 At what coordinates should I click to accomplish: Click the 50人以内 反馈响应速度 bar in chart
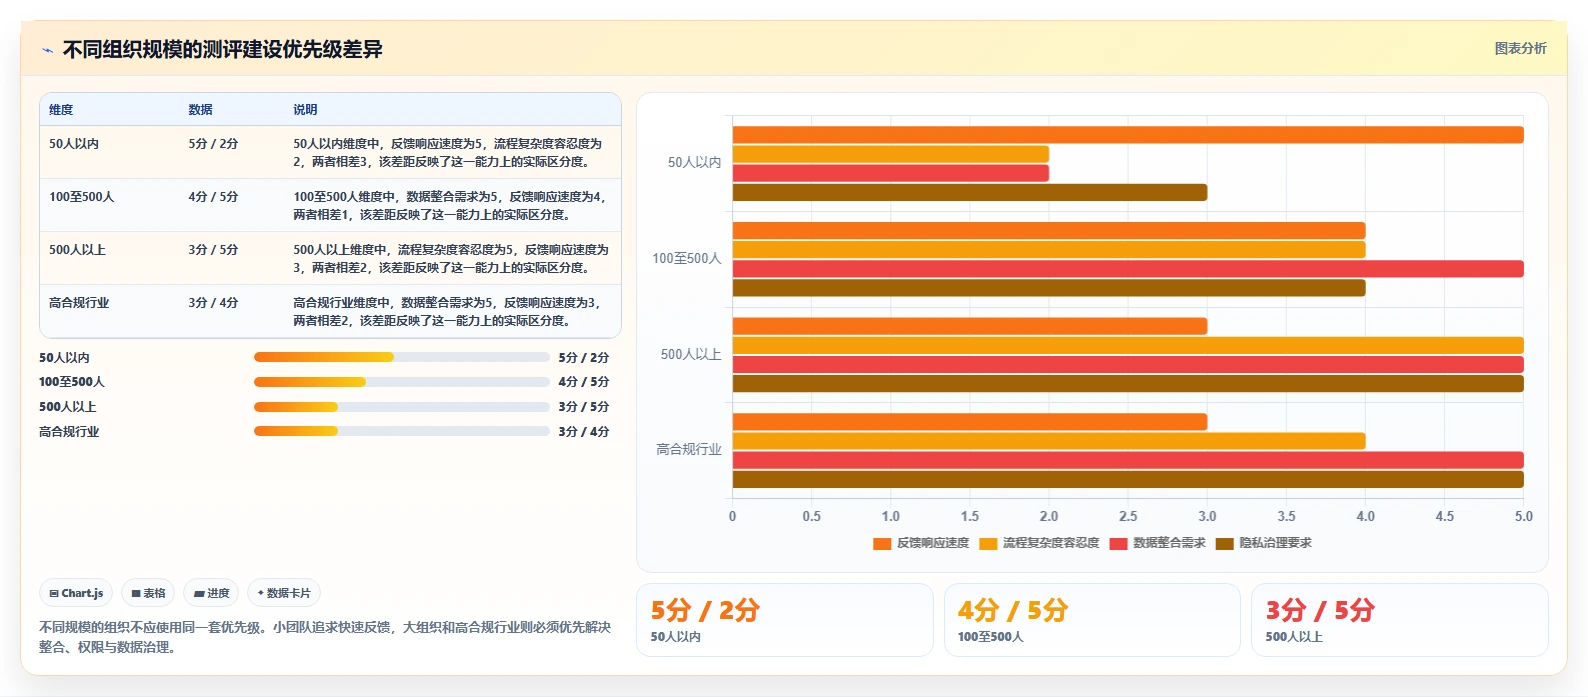pos(1128,135)
